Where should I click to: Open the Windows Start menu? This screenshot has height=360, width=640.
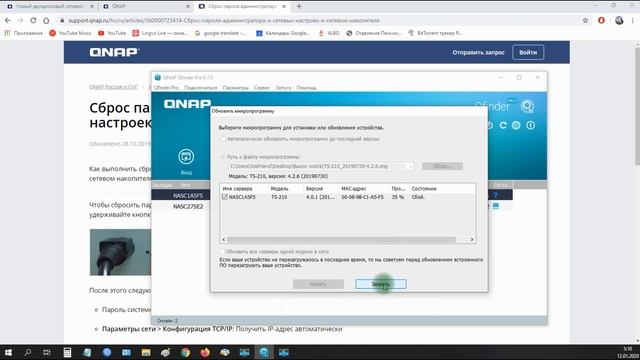pos(8,352)
